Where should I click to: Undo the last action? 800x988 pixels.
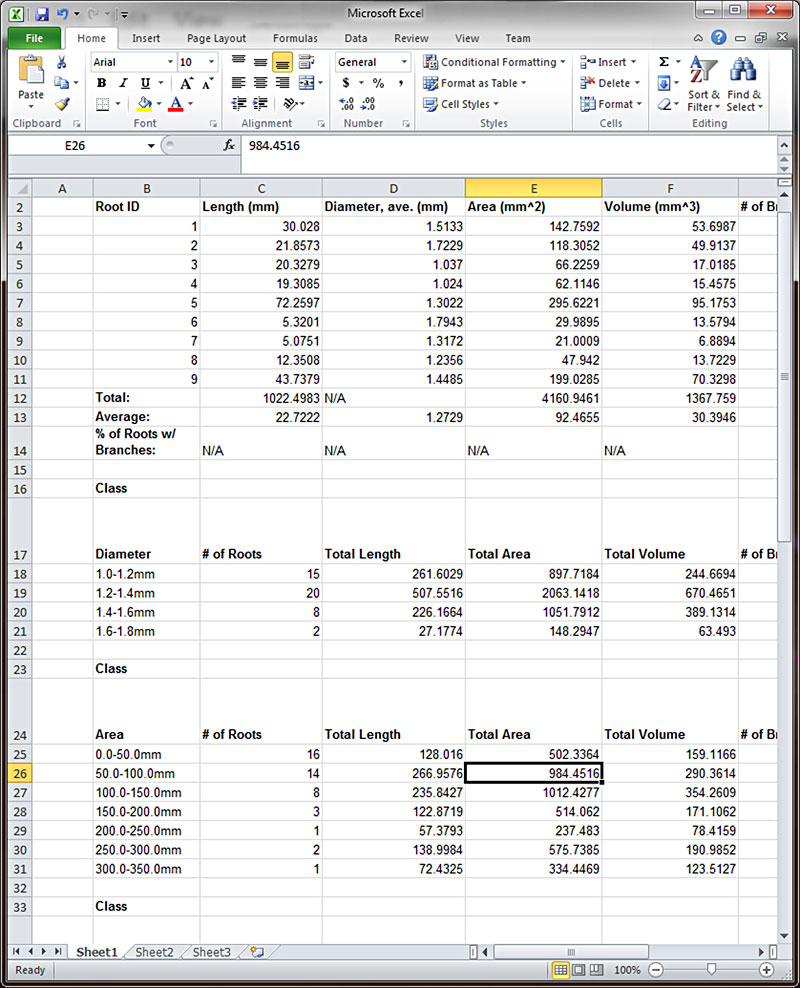click(62, 13)
